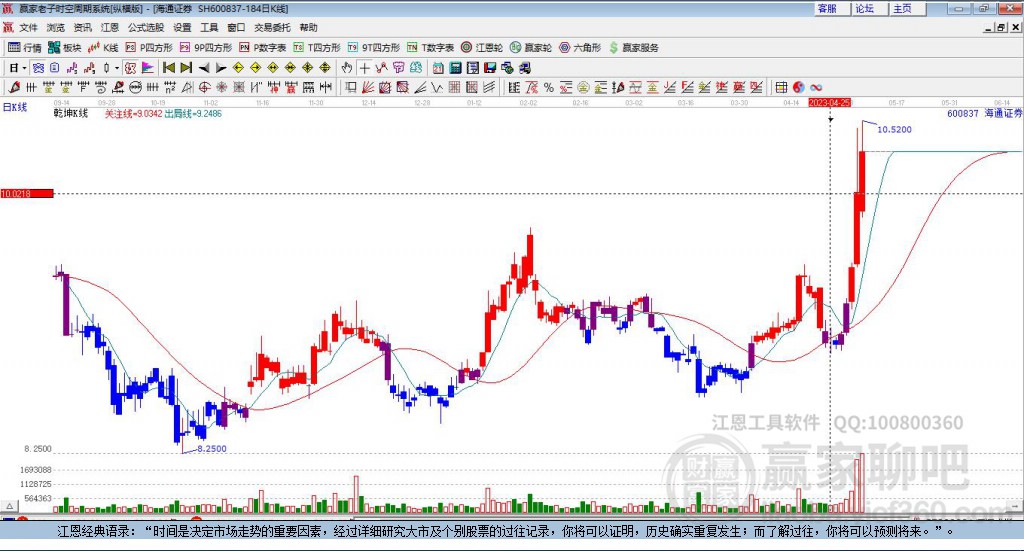Open the P四方形 square tool

(149, 48)
